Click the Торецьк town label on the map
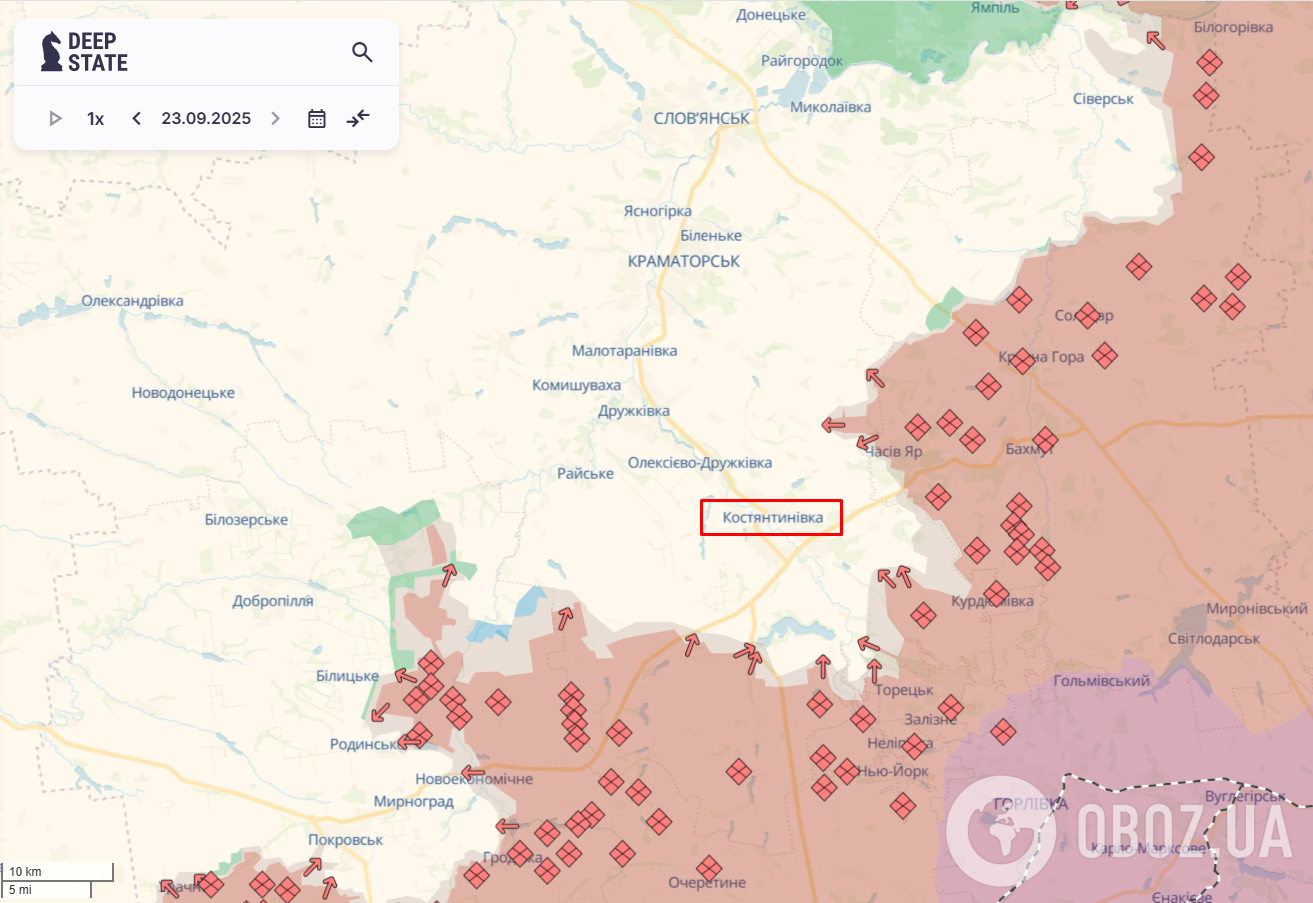 (903, 689)
